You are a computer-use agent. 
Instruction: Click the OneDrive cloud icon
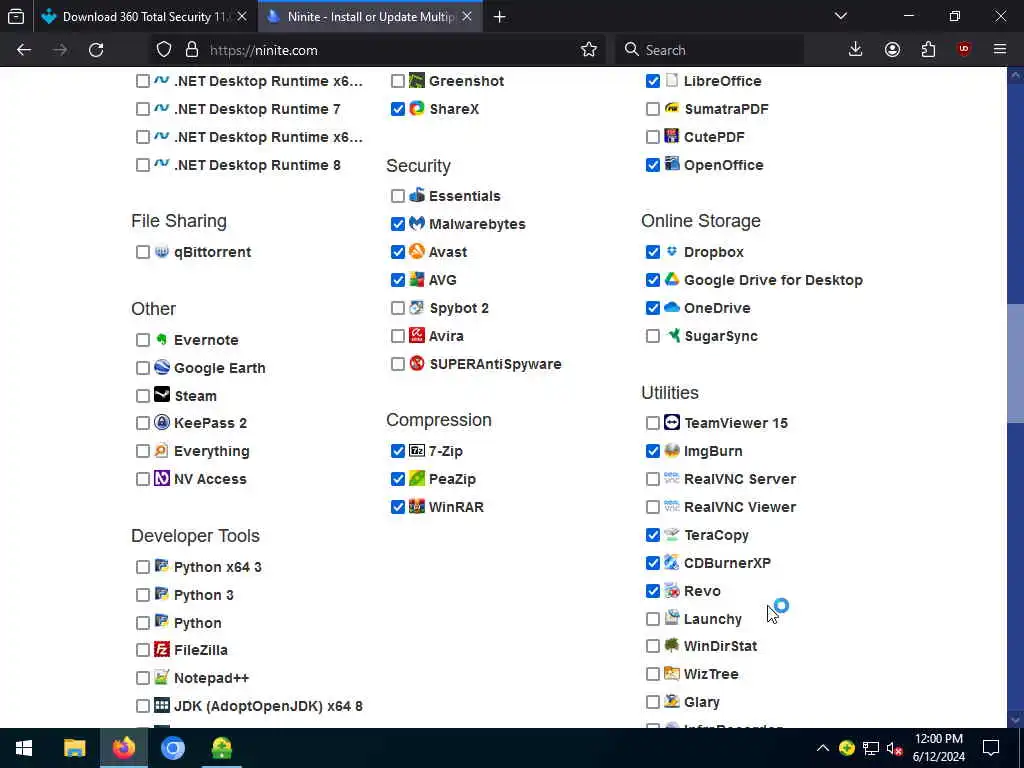[x=671, y=308]
